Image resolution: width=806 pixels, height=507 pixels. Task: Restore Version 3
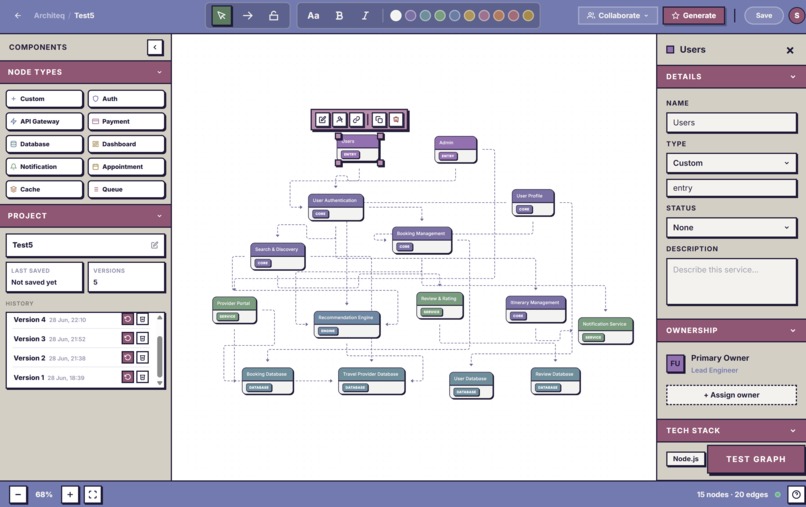(x=127, y=338)
